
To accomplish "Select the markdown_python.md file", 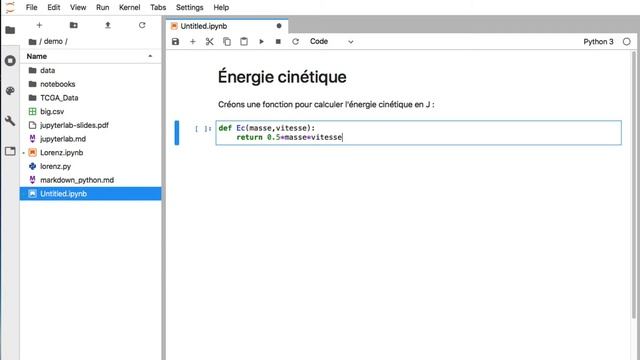I will [91, 180].
